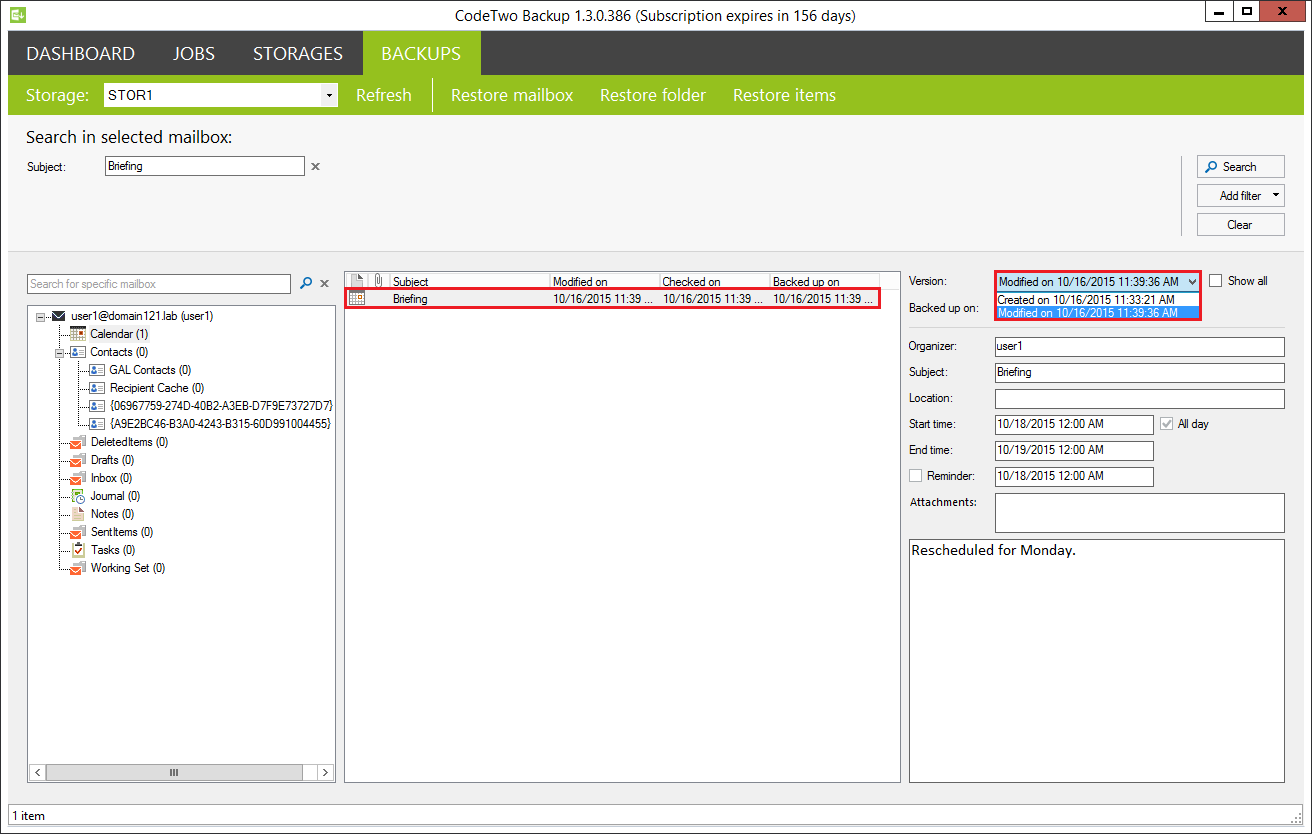The image size is (1312, 834).
Task: Open the STOR1 storage dropdown
Action: [329, 95]
